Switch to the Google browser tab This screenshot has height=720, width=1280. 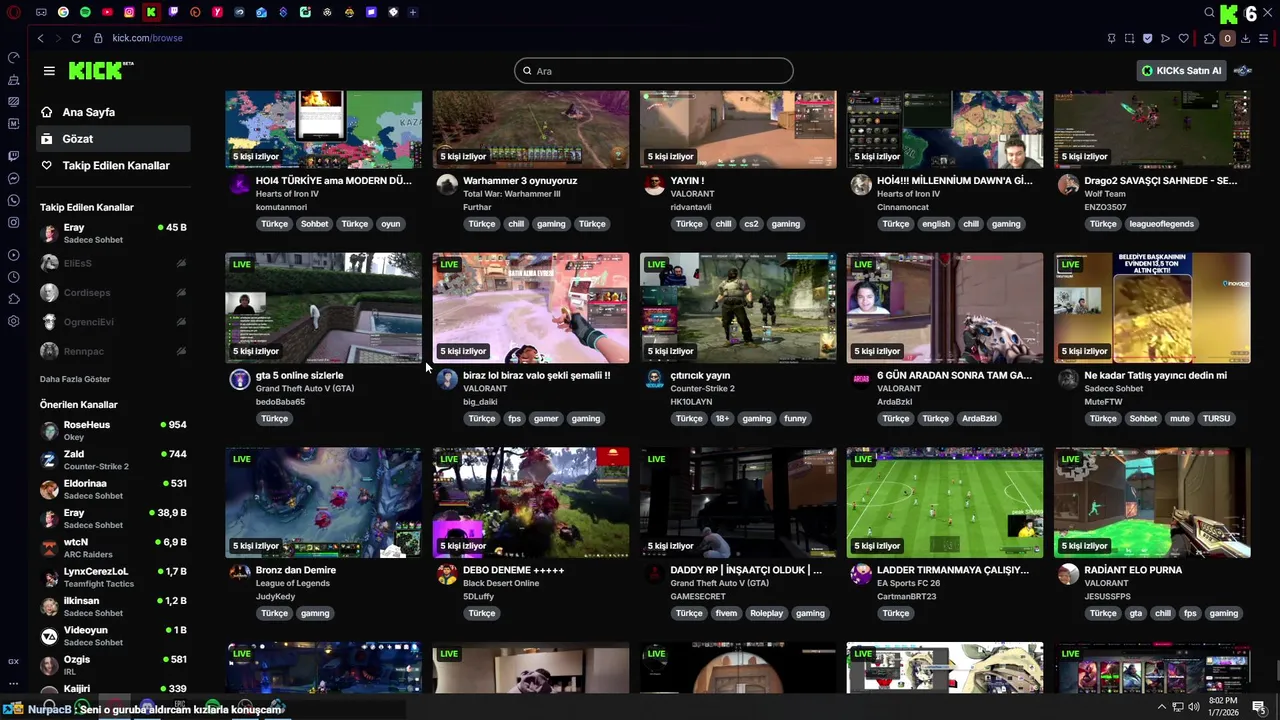pos(63,12)
